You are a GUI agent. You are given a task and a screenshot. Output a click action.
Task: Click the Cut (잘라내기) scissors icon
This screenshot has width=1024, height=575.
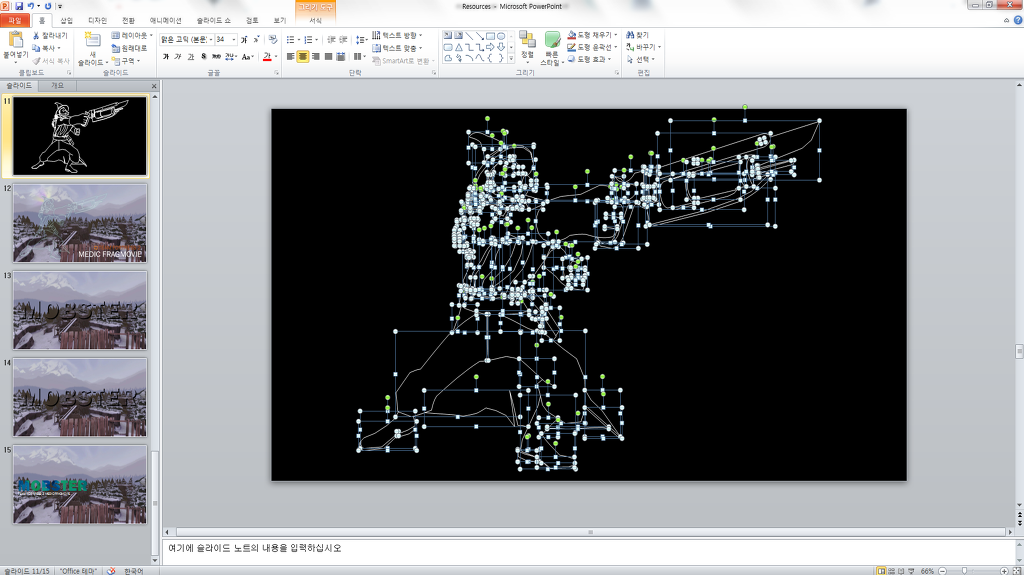pos(36,35)
